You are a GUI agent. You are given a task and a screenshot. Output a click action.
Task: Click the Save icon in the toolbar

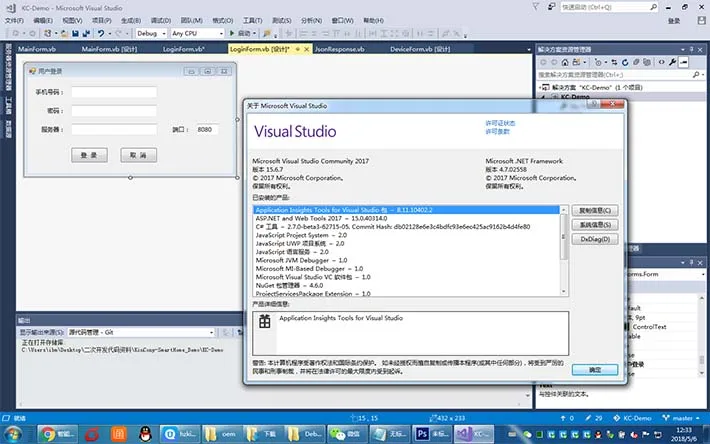tap(75, 33)
